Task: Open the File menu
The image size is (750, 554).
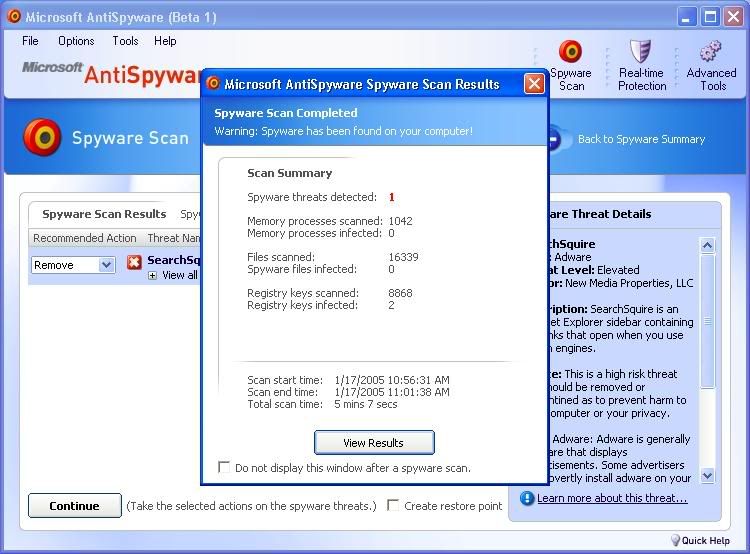Action: point(30,41)
